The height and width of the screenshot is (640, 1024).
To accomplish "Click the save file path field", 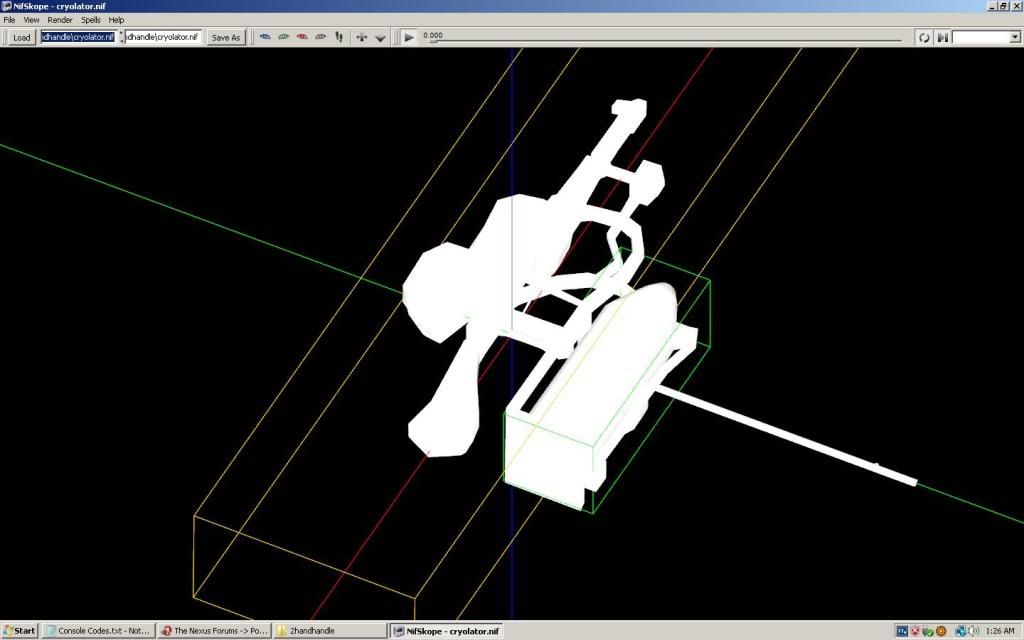I will click(163, 37).
